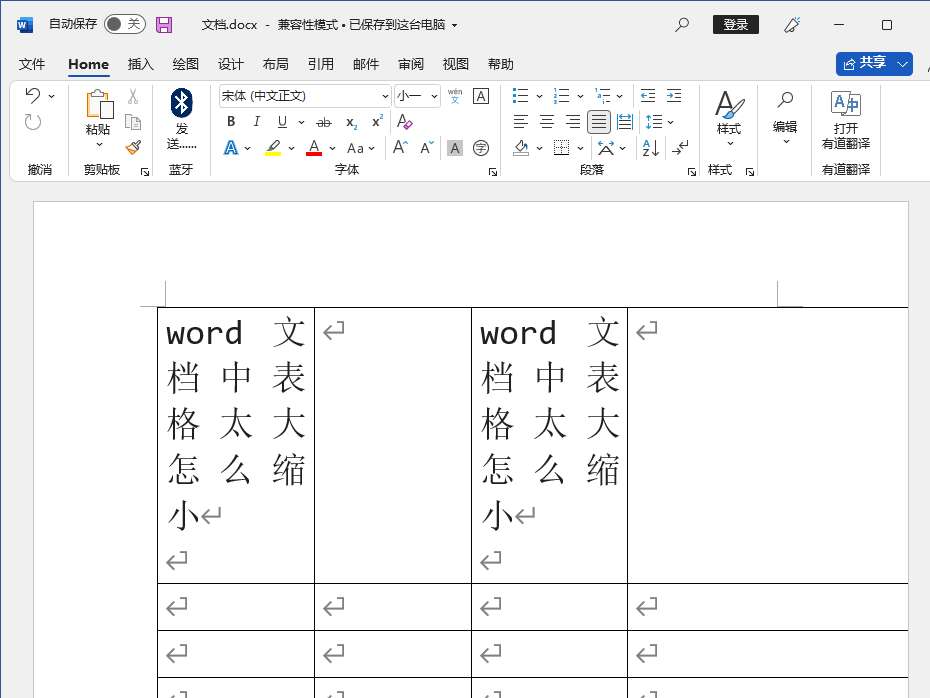Viewport: 930px width, 698px height.
Task: Toggle Justify alignment
Action: click(x=598, y=122)
